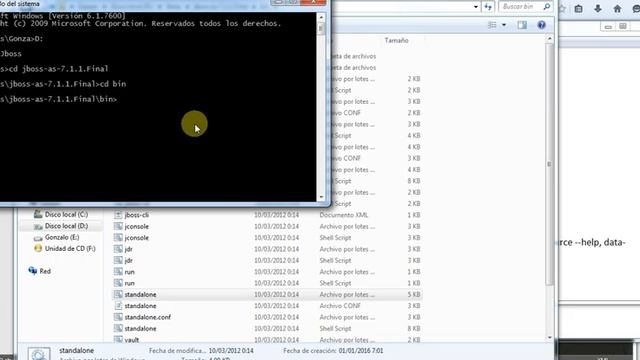640x360 pixels.
Task: Click the icon of standalone.conf batch file
Action: pos(118,317)
